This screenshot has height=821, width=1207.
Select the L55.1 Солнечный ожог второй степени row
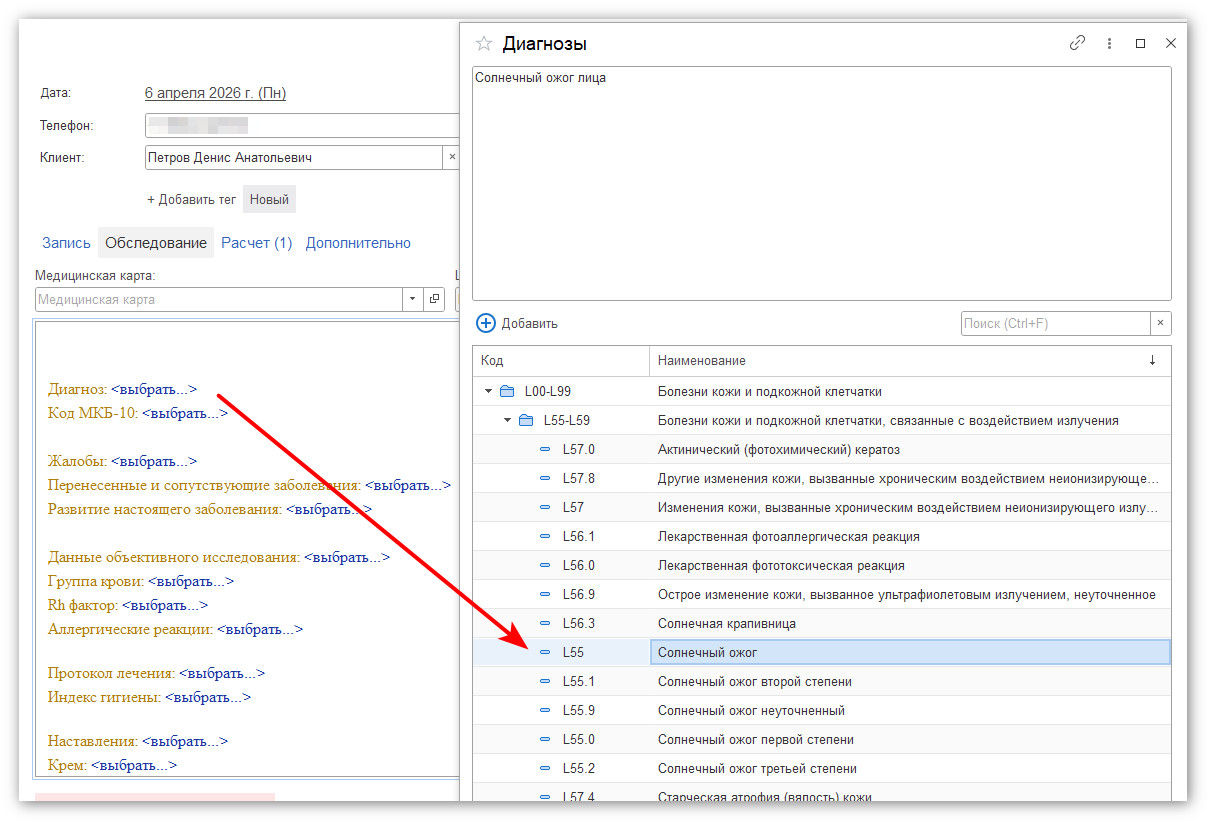[x=754, y=681]
